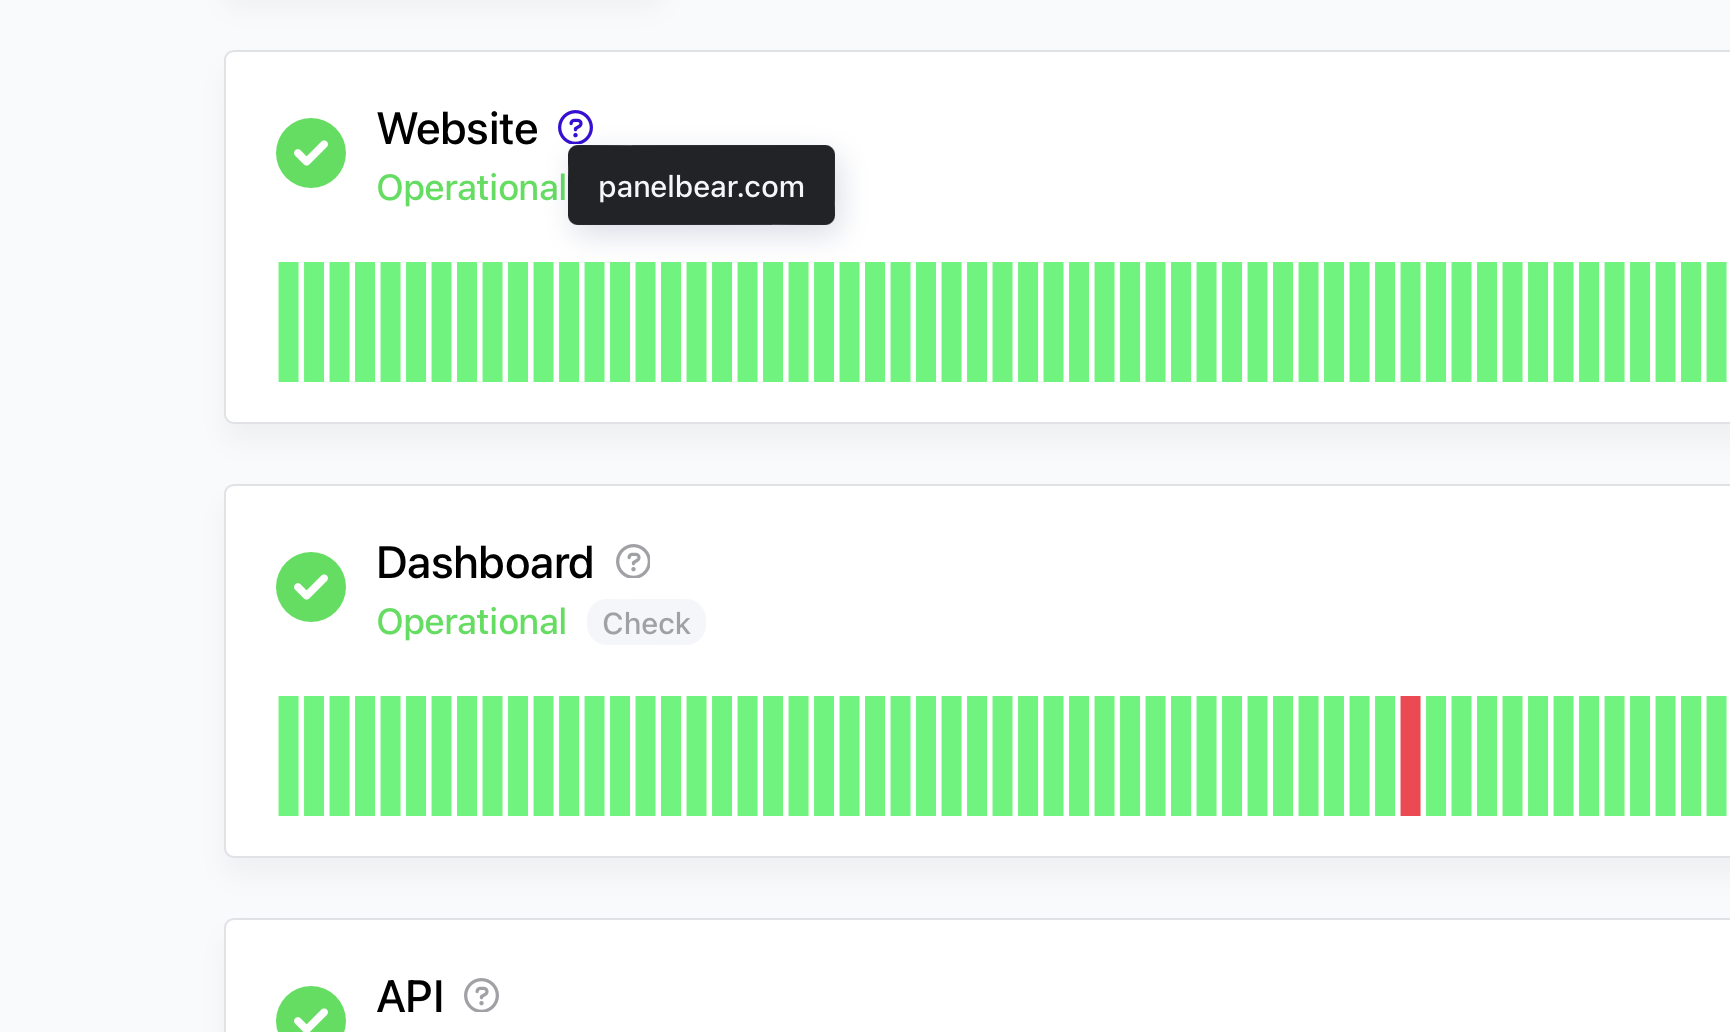Click the API heading text
The width and height of the screenshot is (1730, 1032).
(410, 997)
